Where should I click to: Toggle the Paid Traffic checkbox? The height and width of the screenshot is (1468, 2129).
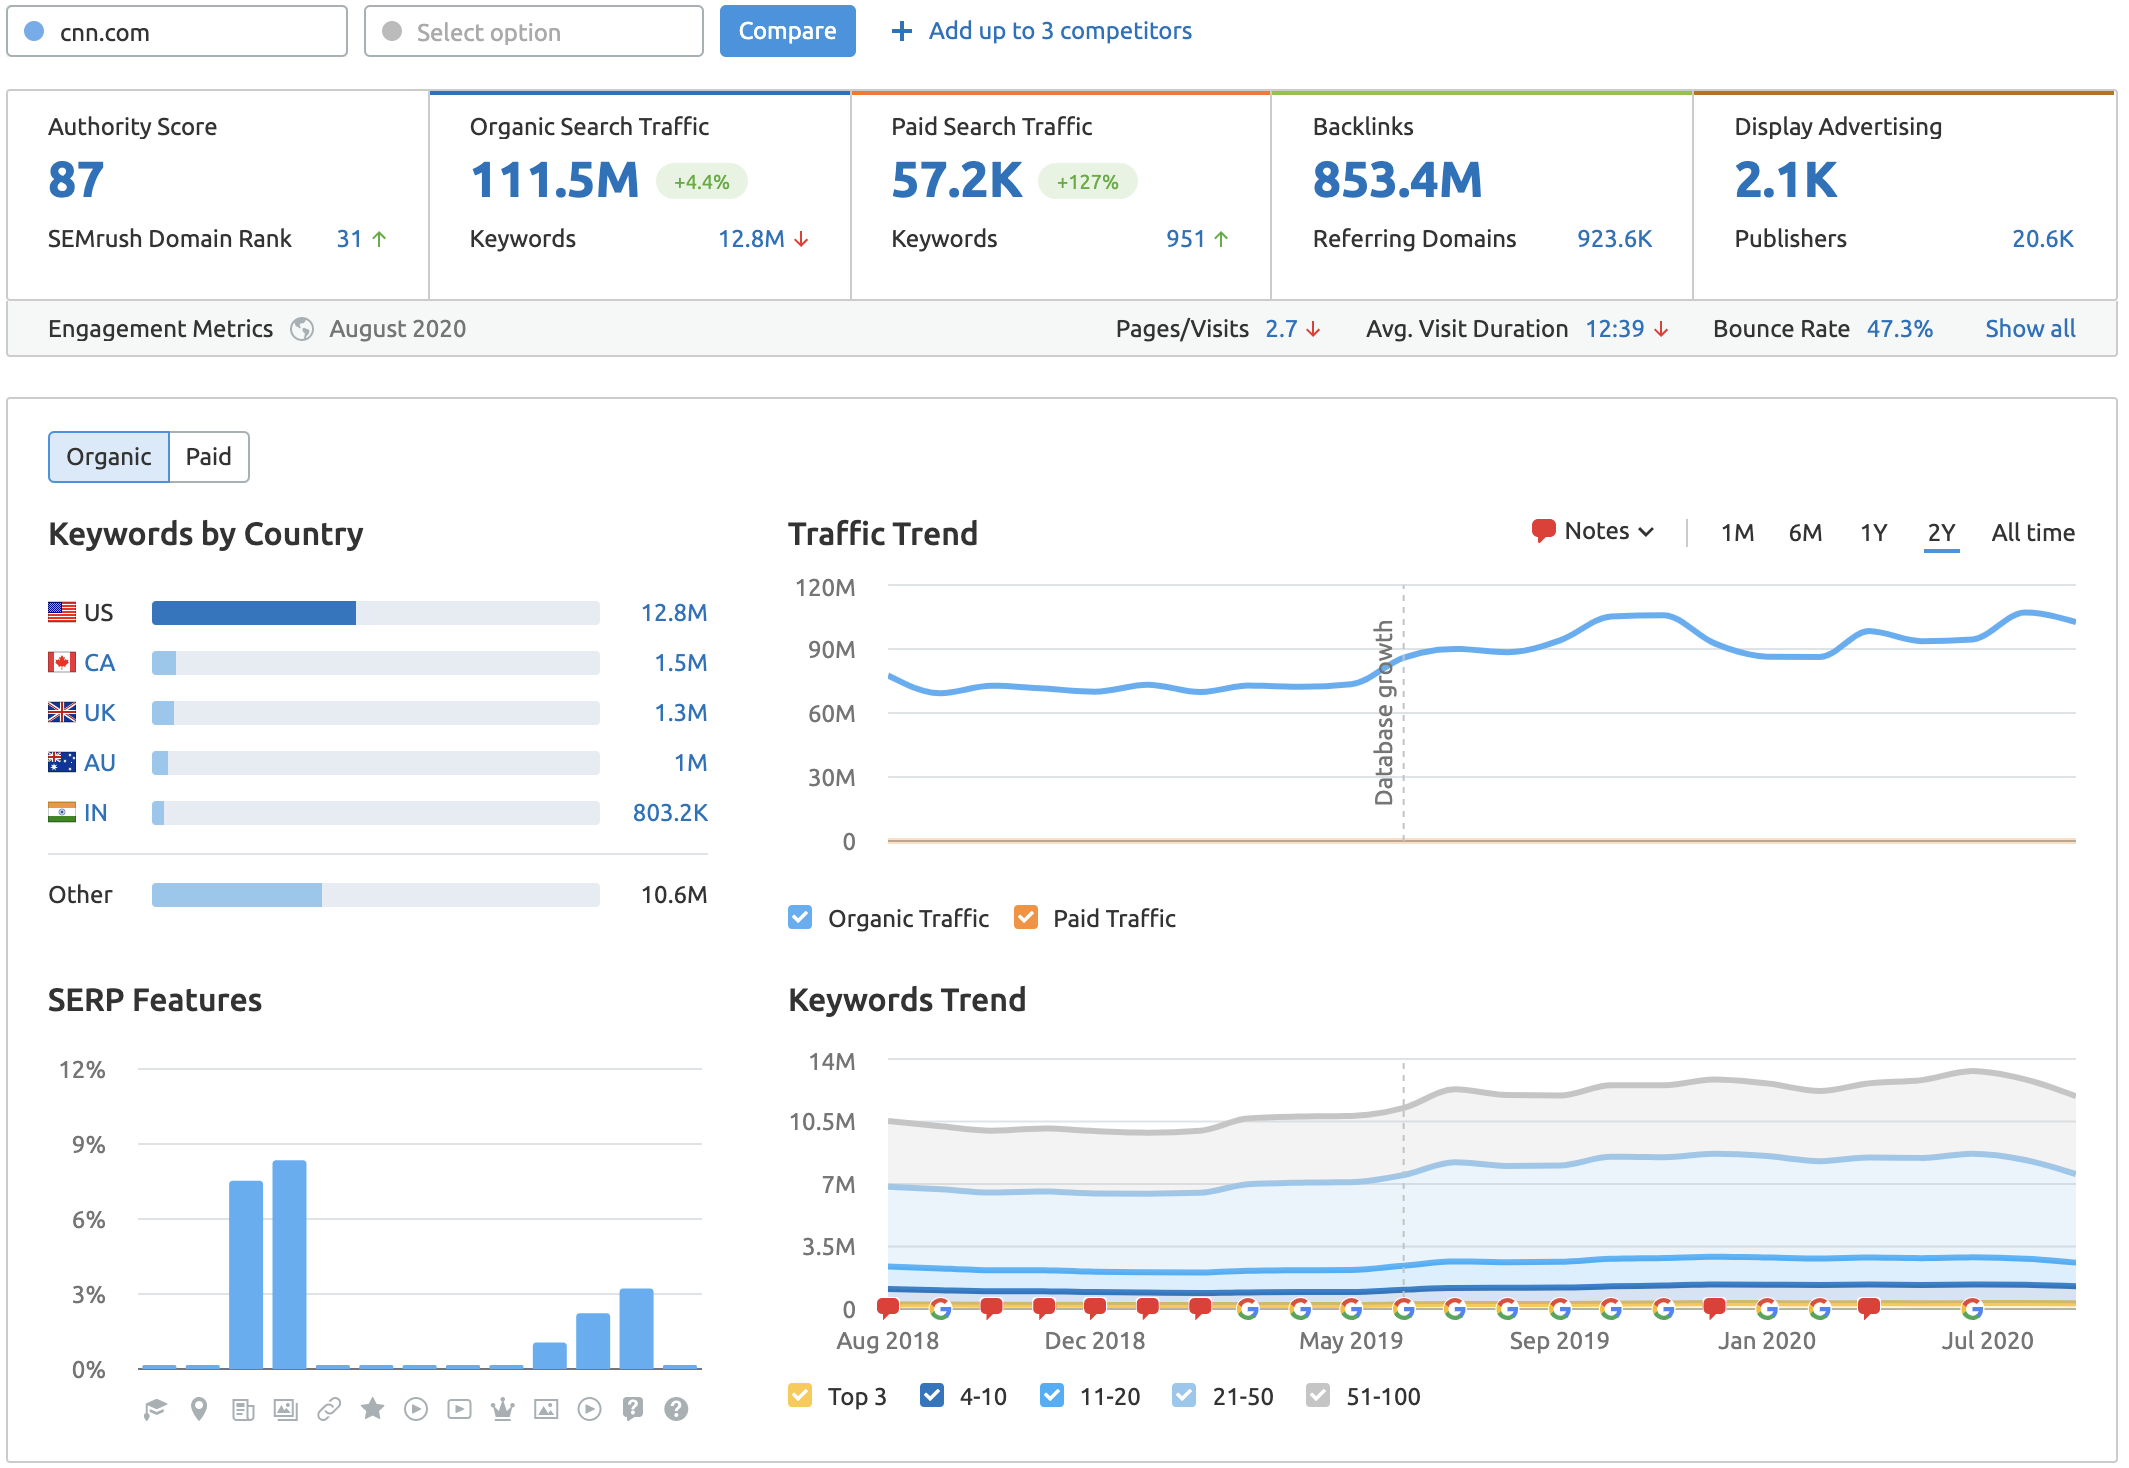point(1026,917)
